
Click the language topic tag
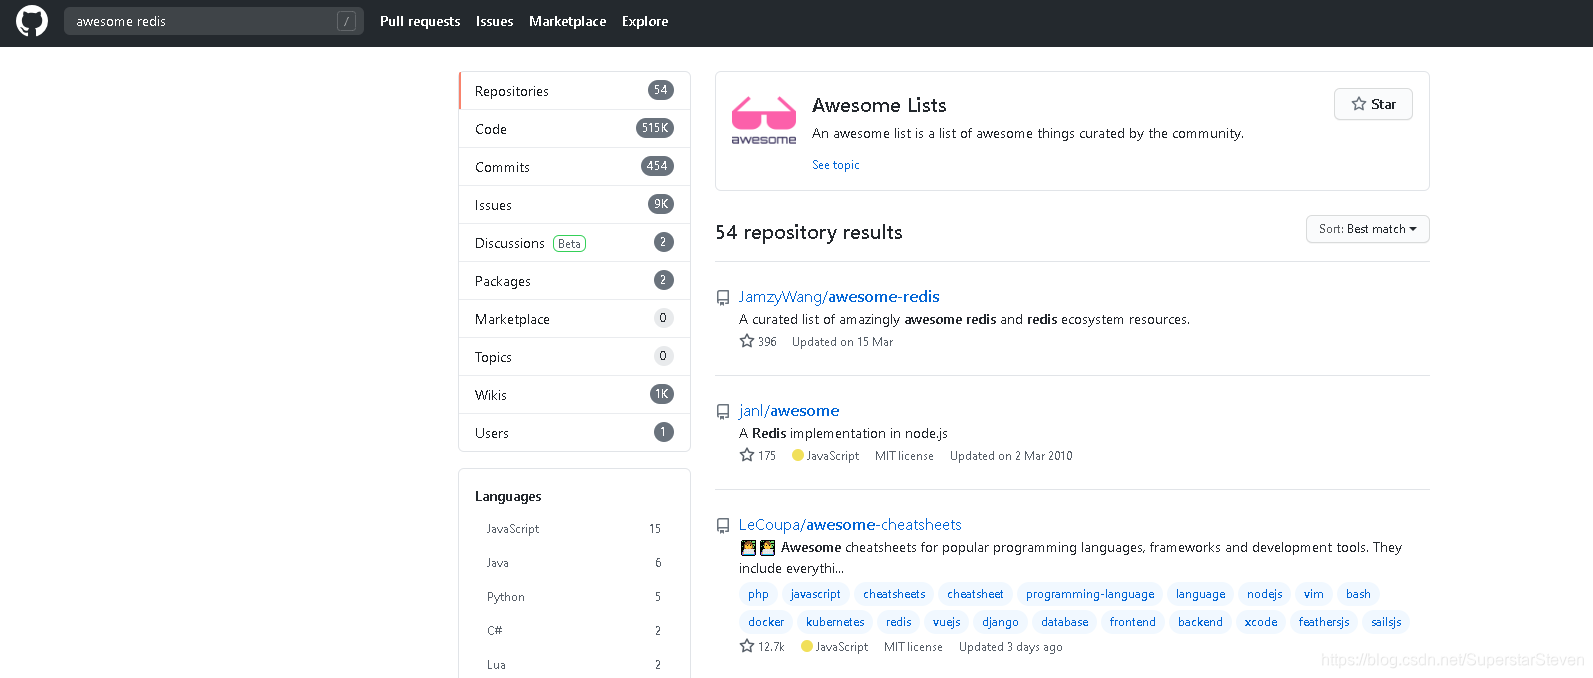click(x=1200, y=594)
